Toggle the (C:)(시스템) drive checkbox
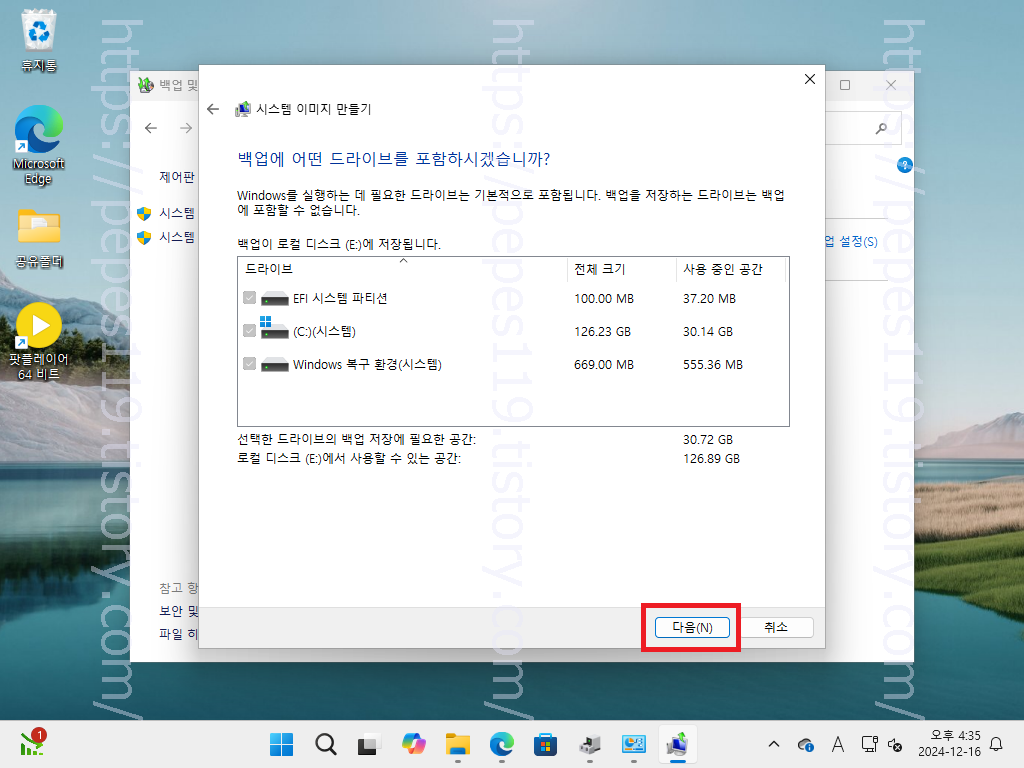Image resolution: width=1024 pixels, height=768 pixels. [x=249, y=331]
